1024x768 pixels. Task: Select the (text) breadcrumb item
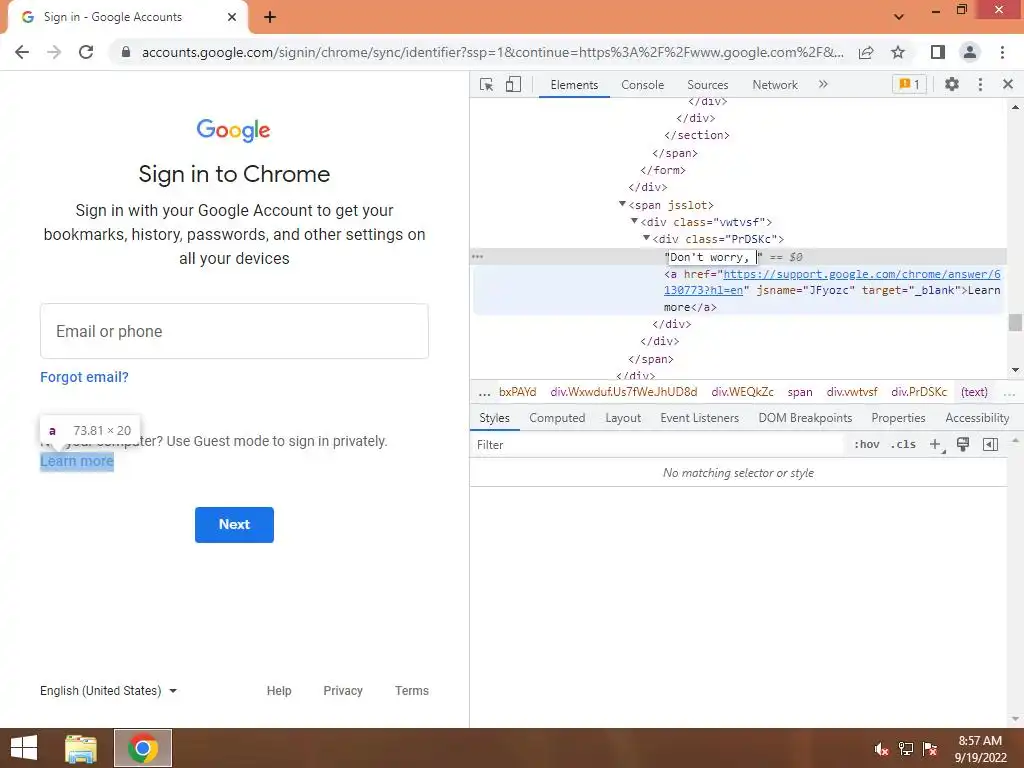(x=974, y=392)
